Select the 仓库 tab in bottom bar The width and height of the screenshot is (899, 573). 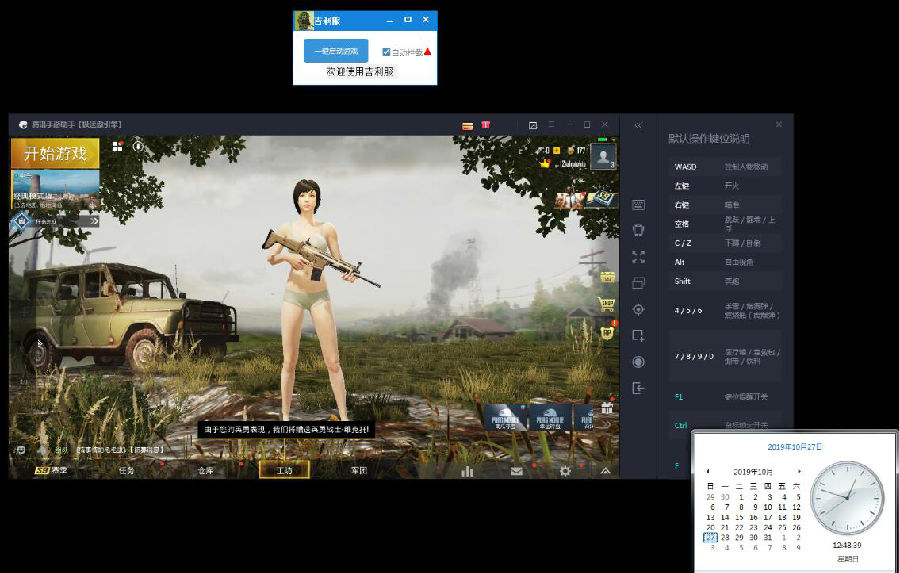click(x=205, y=470)
